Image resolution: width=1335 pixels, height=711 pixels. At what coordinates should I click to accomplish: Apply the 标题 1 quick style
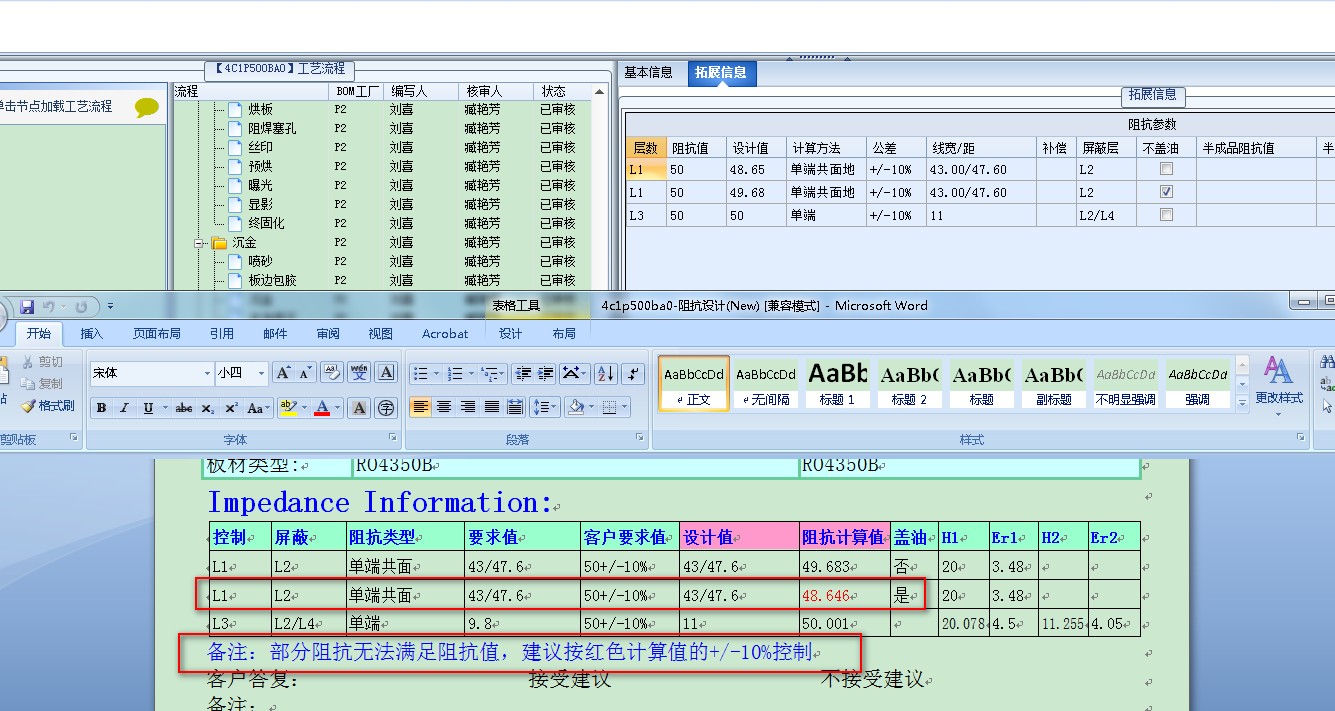(838, 383)
